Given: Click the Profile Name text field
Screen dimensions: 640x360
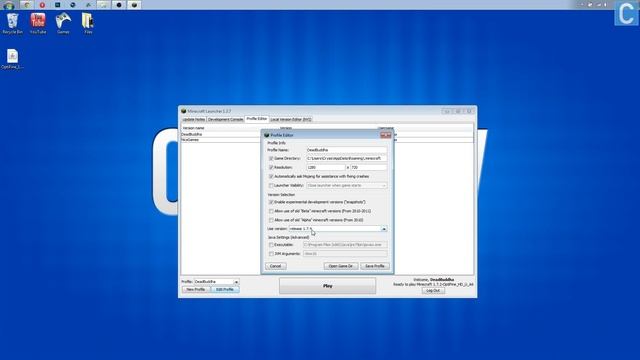Looking at the screenshot, I should (x=347, y=150).
